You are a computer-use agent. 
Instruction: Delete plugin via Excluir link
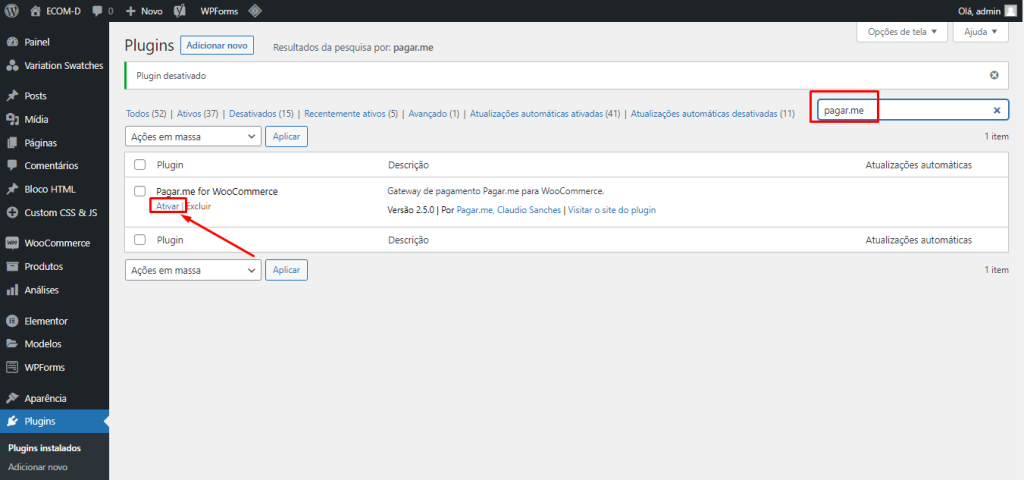[199, 206]
